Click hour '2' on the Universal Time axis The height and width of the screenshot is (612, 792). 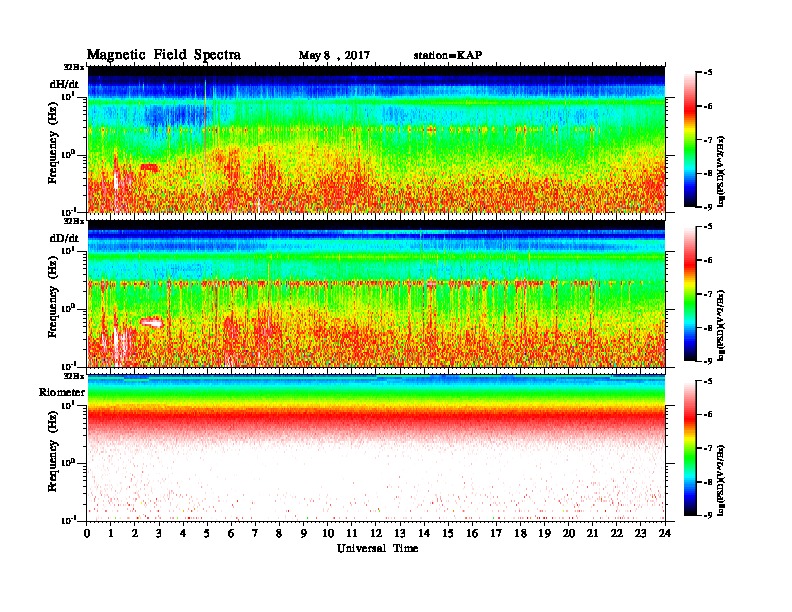135,533
